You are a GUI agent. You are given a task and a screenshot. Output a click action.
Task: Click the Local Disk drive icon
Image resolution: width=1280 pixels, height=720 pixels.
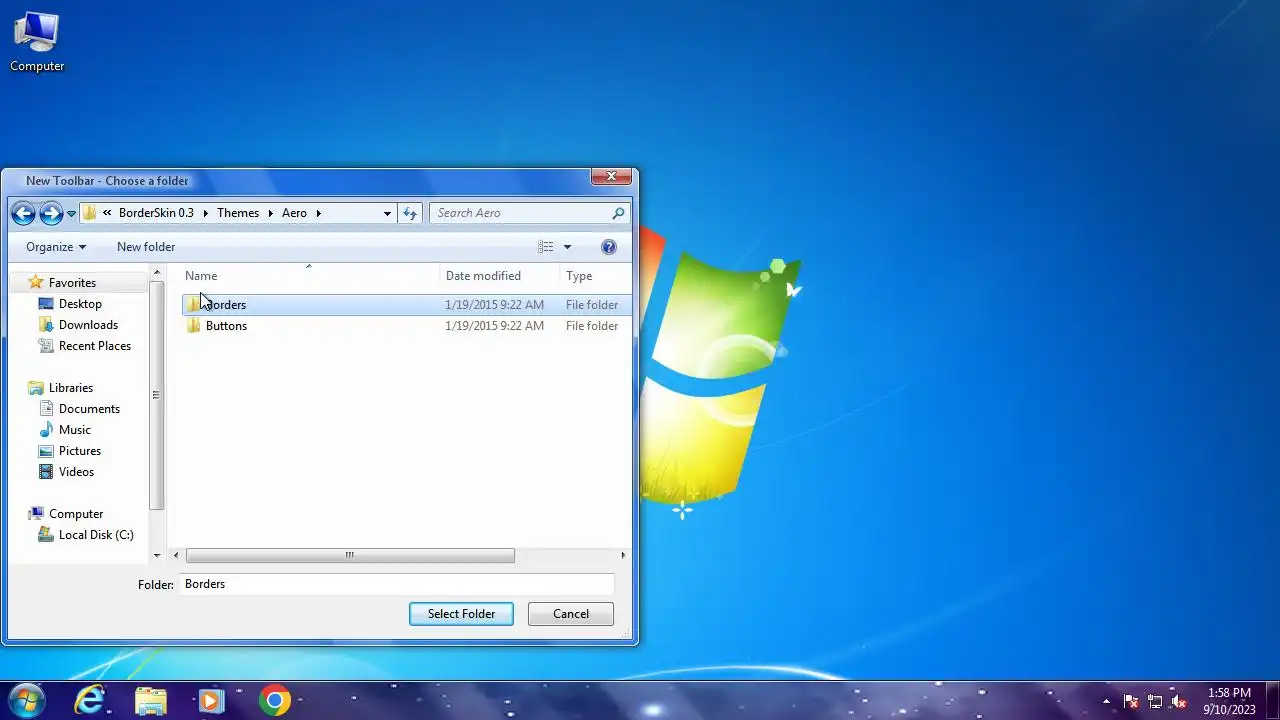(46, 535)
